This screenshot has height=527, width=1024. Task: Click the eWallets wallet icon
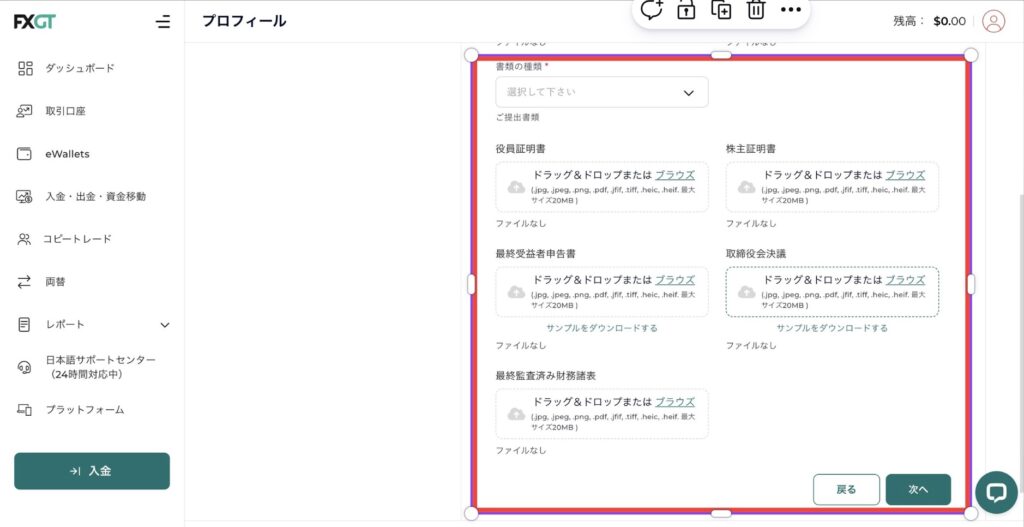pos(24,154)
